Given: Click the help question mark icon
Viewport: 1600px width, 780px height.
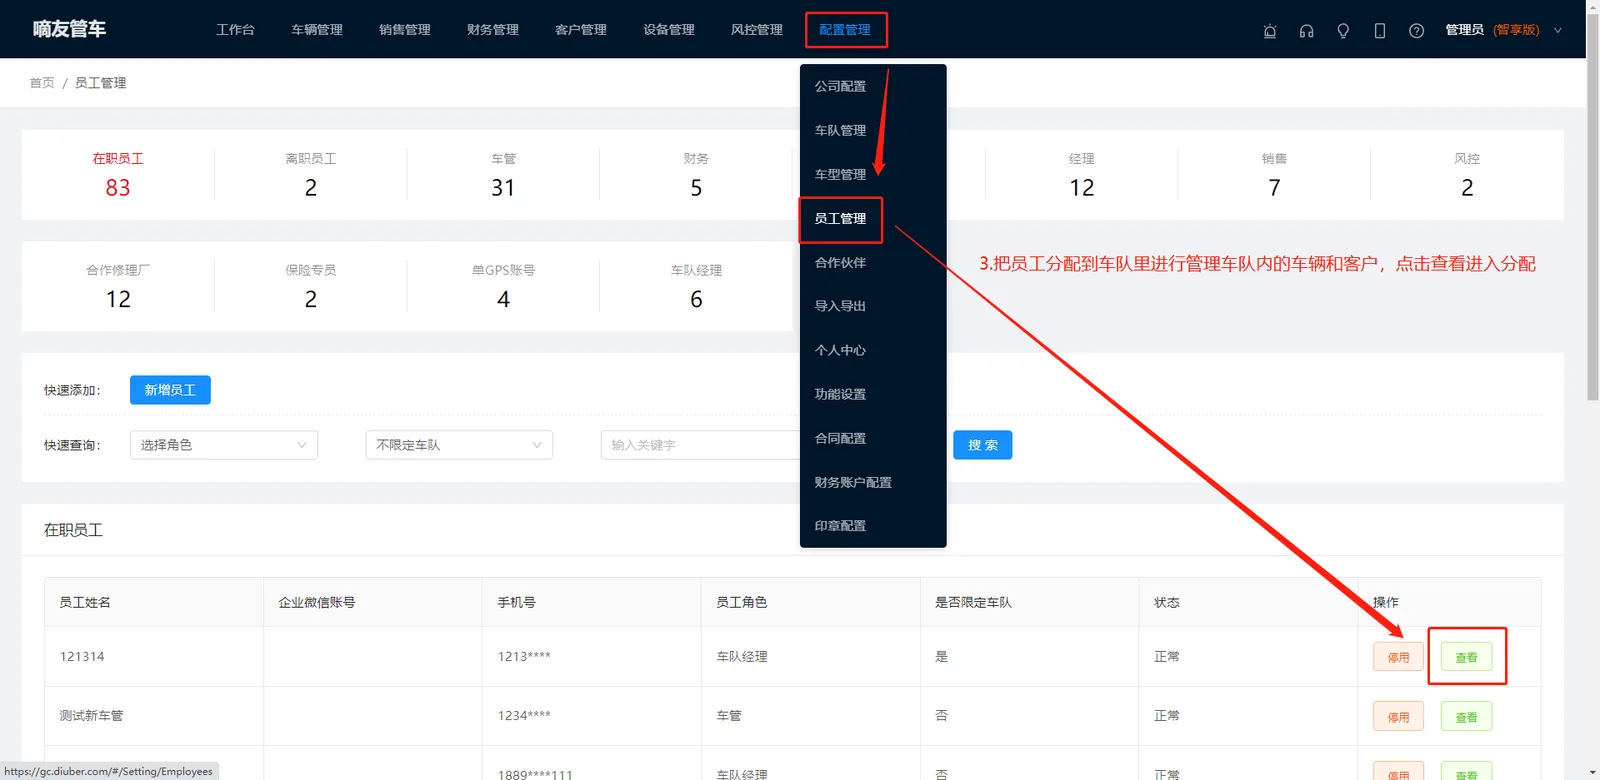Looking at the screenshot, I should tap(1416, 30).
